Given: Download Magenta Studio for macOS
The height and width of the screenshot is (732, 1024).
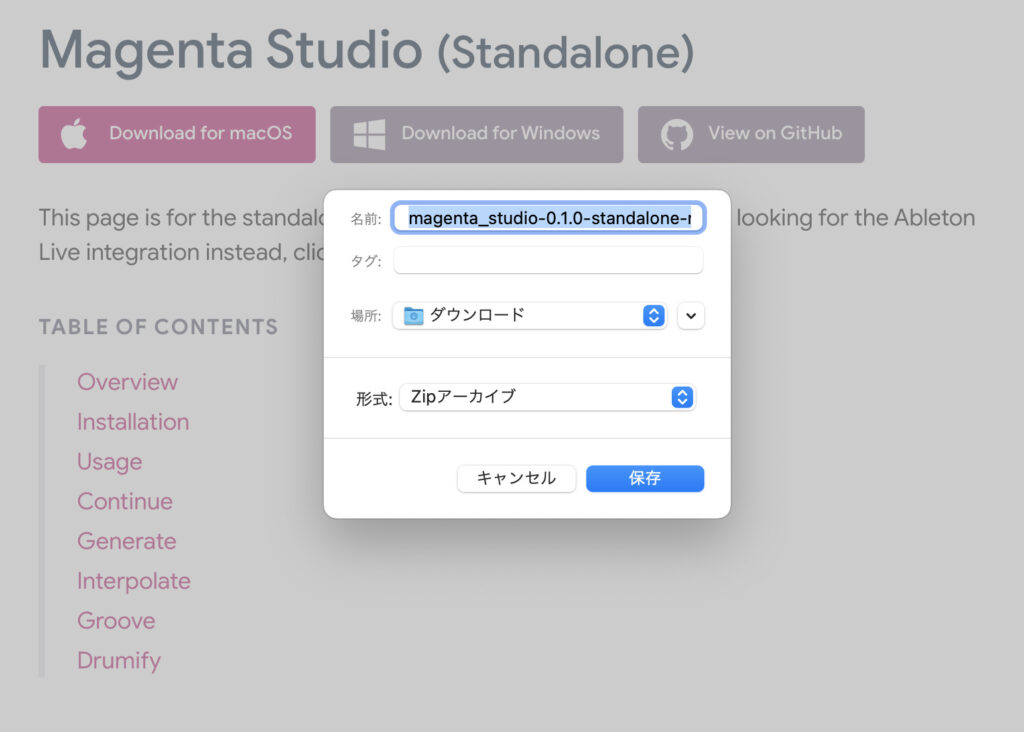Looking at the screenshot, I should coord(177,135).
